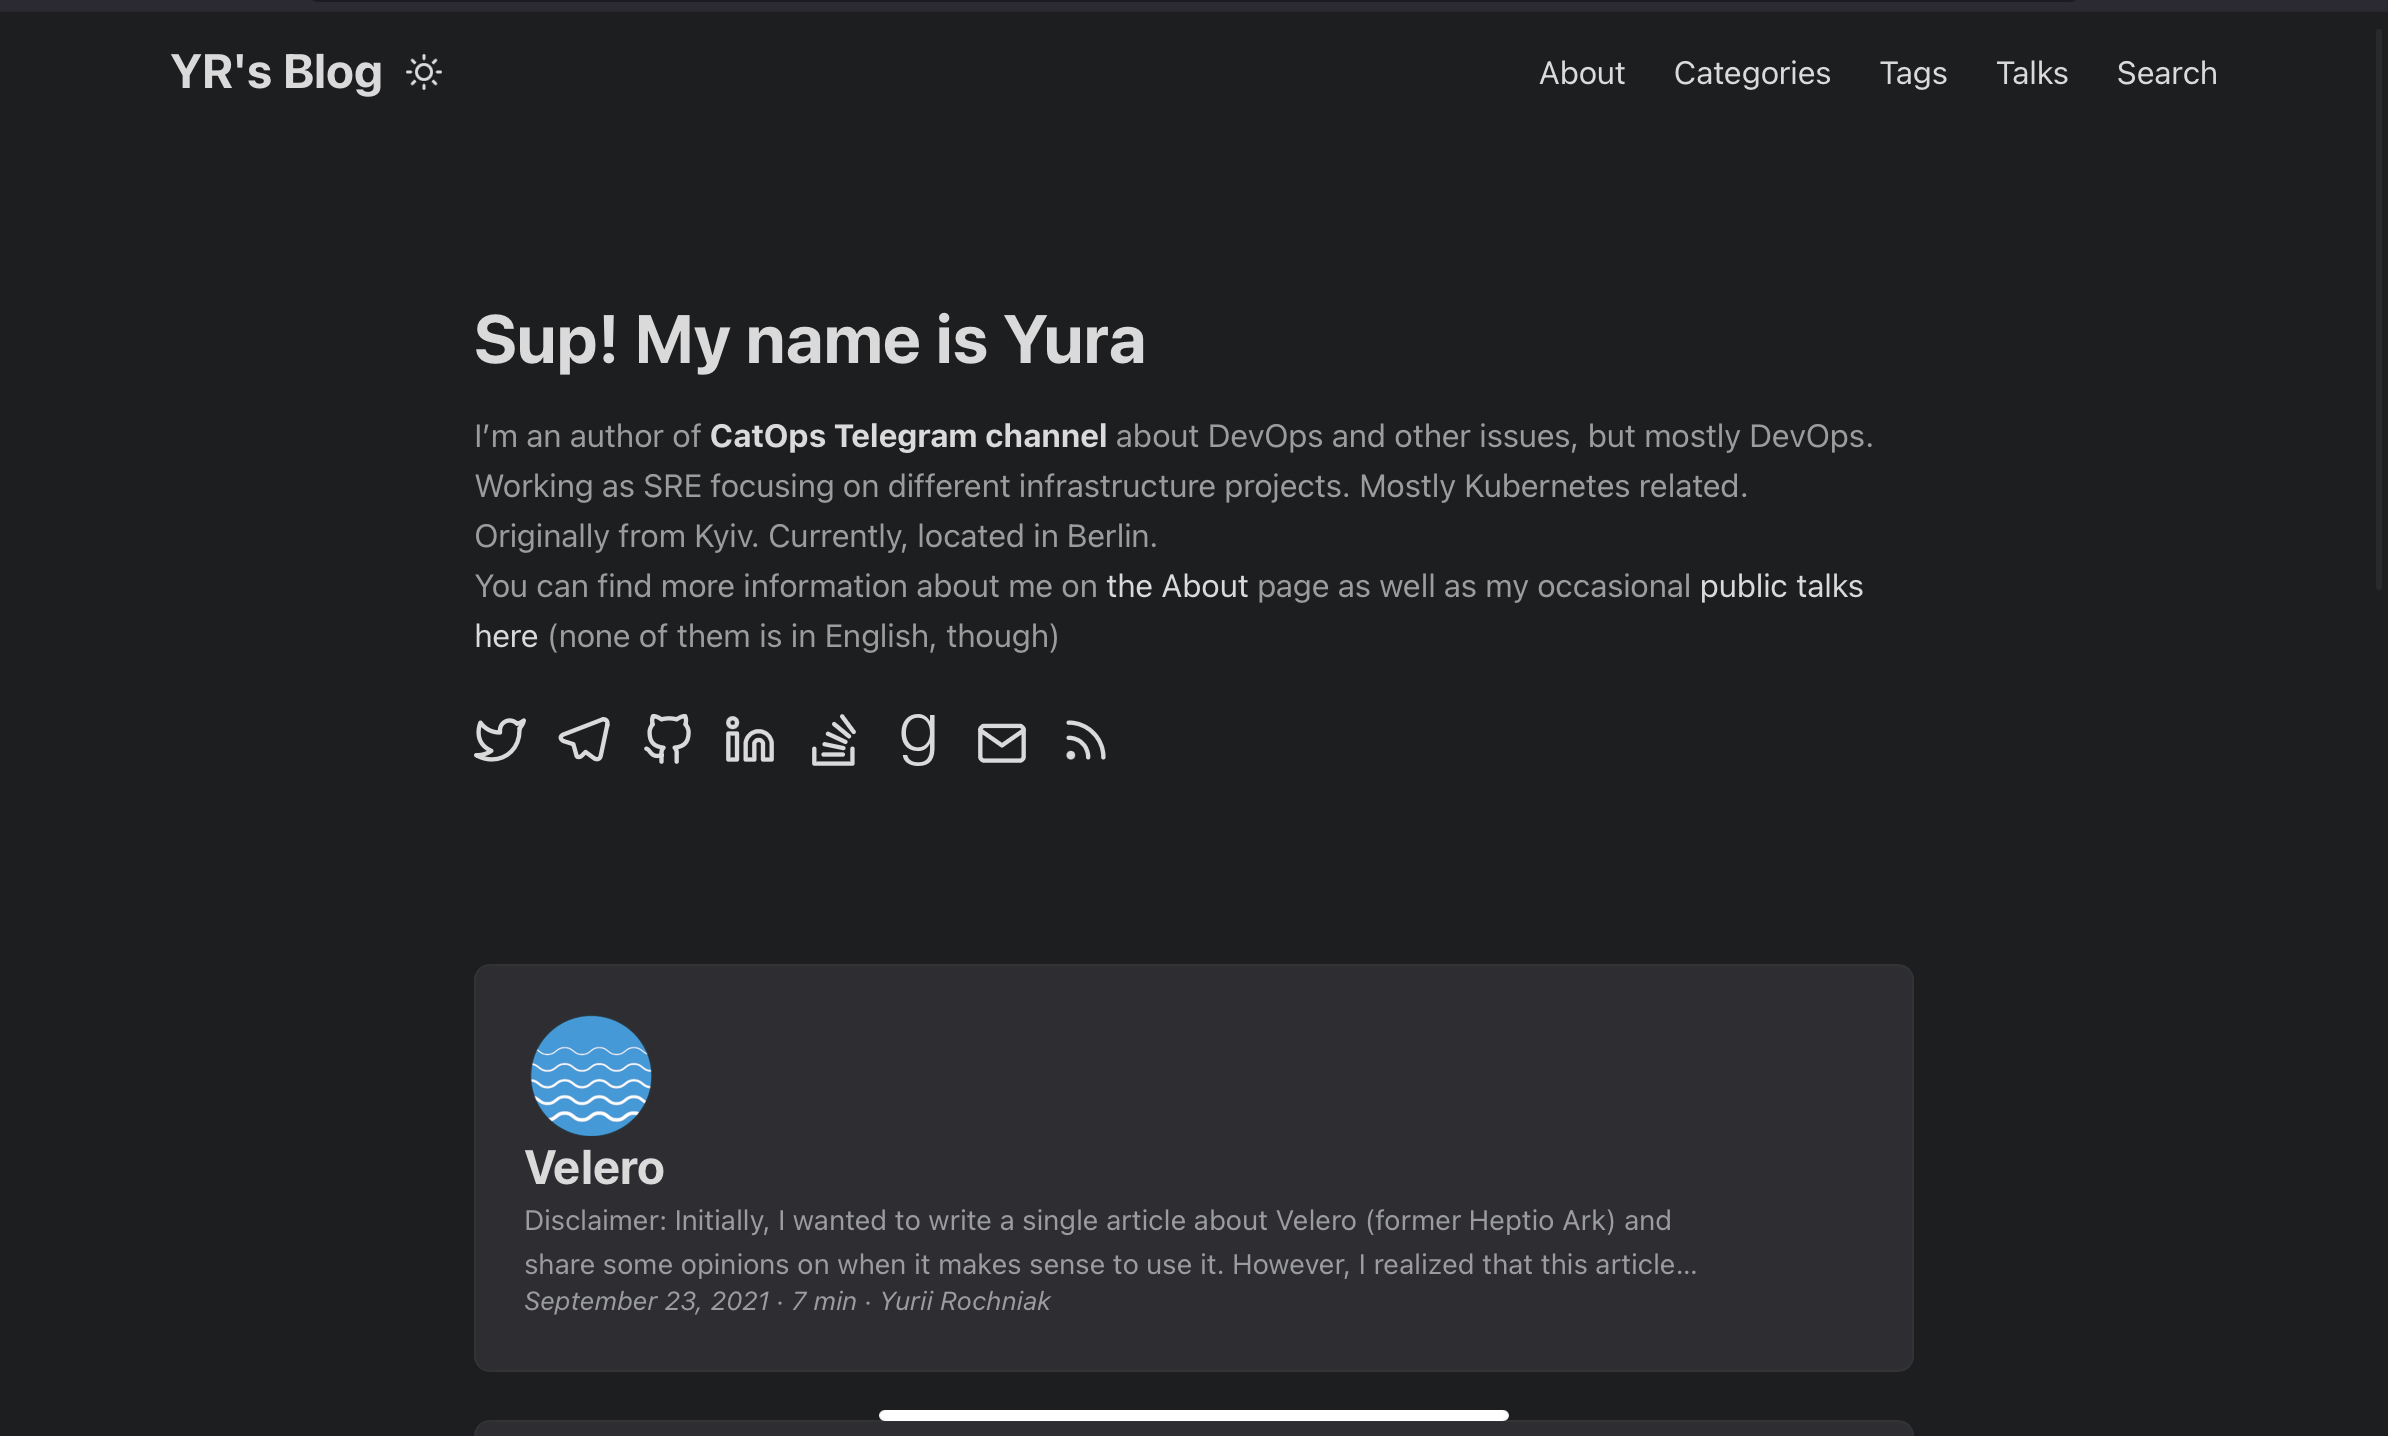2388x1436 pixels.
Task: Open the Stack Overflow icon
Action: click(834, 740)
